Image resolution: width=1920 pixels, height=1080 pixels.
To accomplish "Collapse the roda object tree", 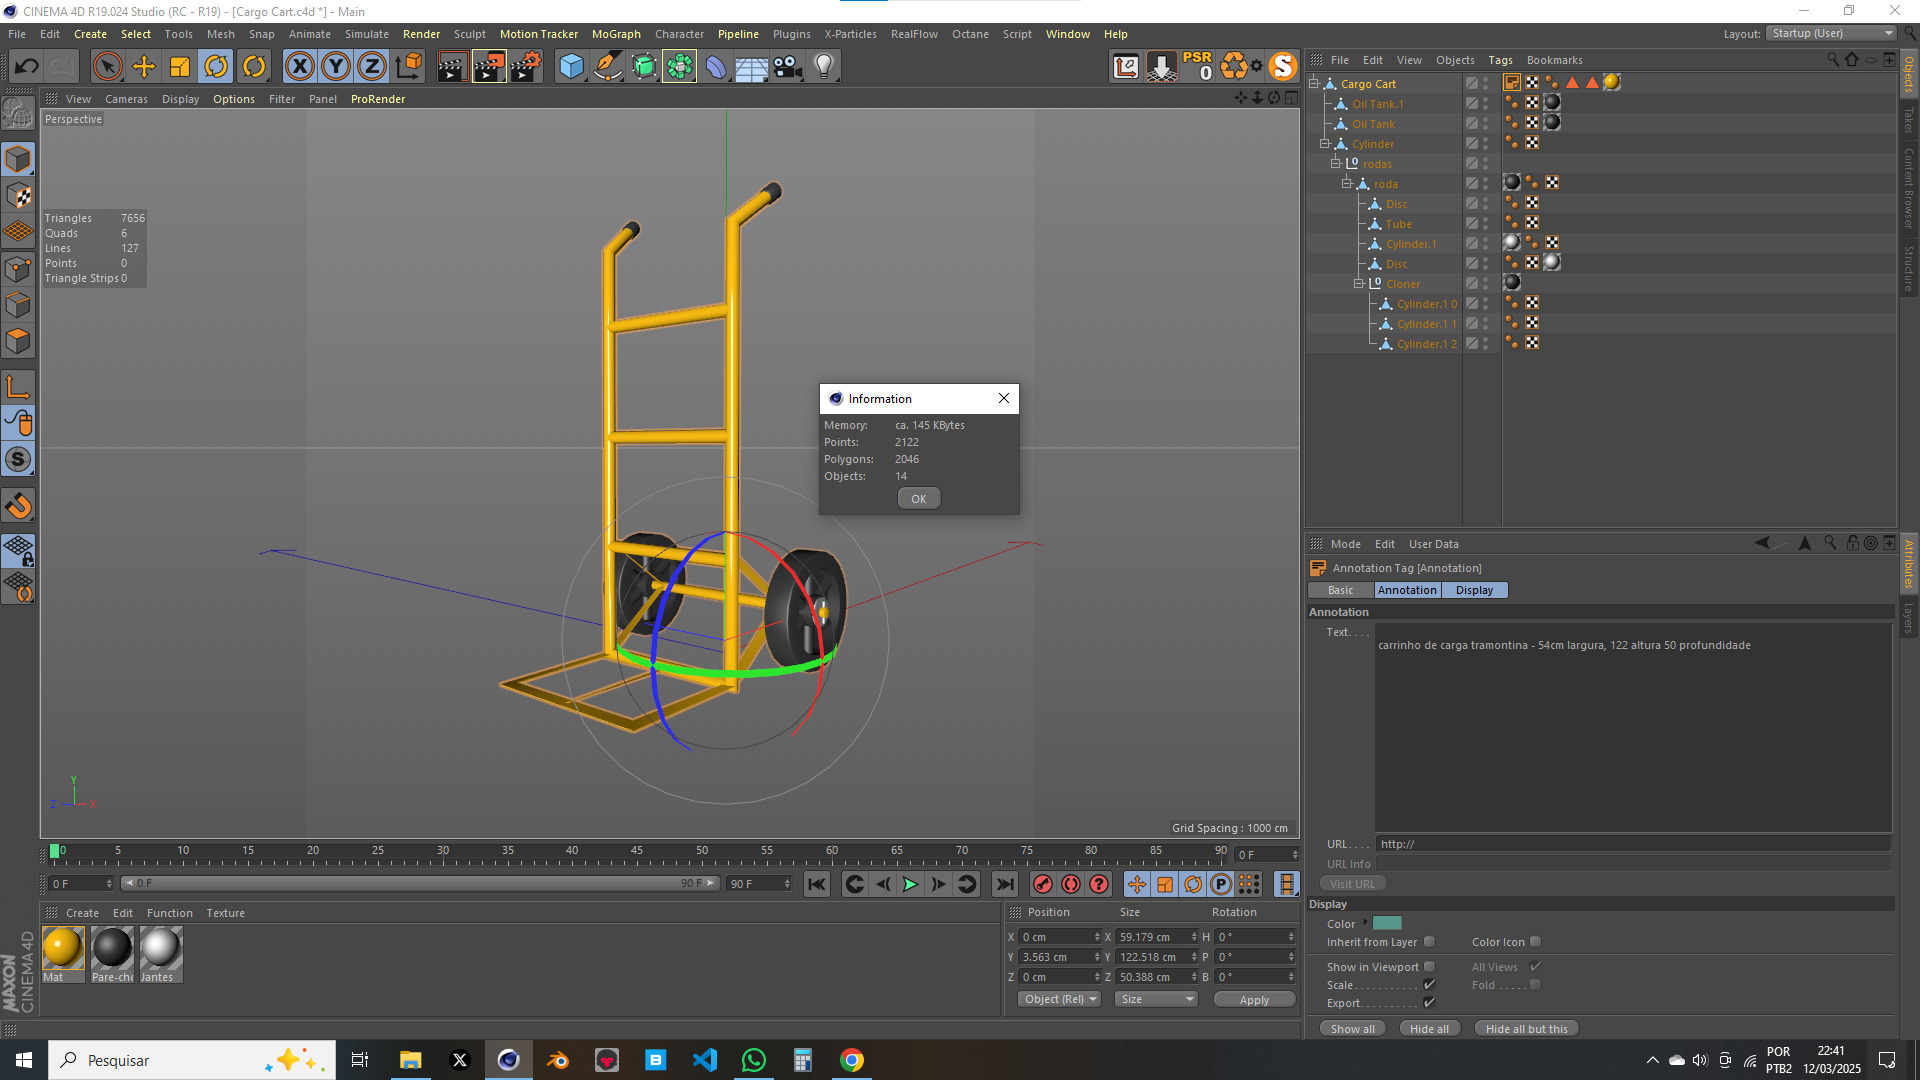I will pos(1347,184).
